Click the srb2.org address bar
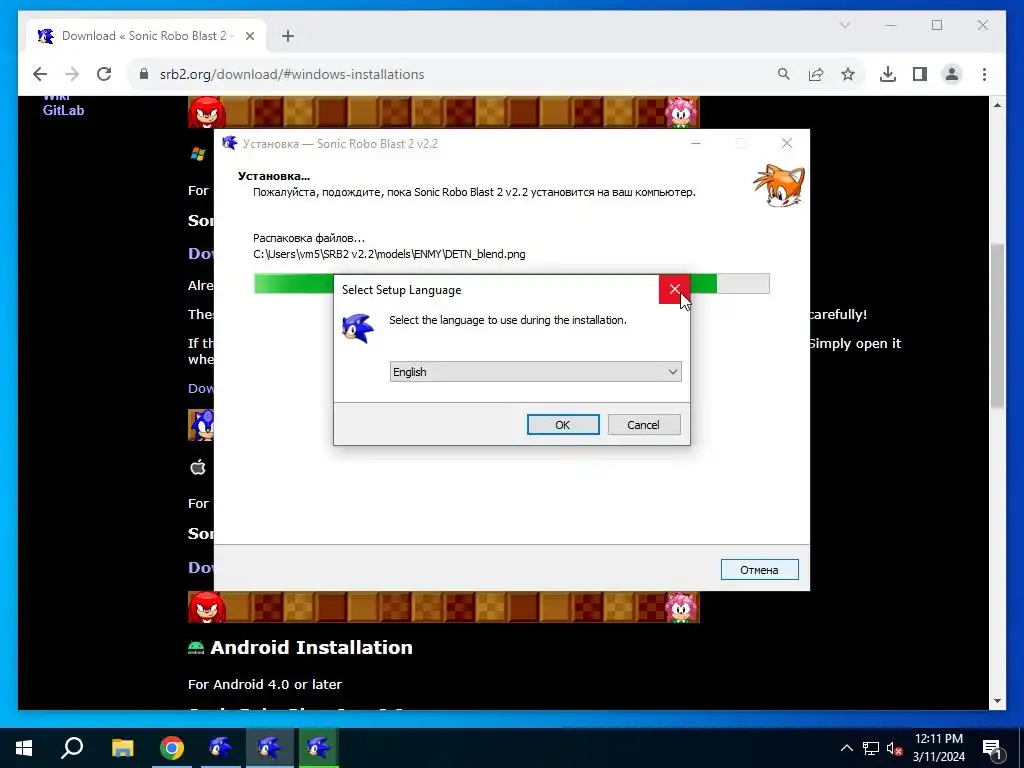 coord(457,74)
